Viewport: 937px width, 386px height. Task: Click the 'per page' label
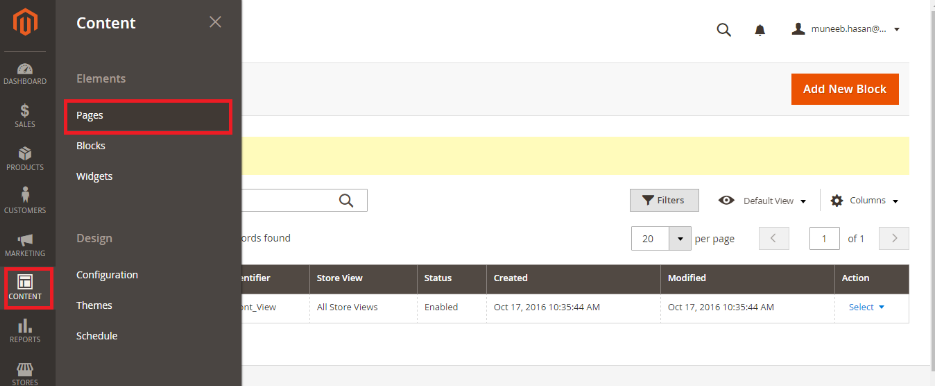coord(715,239)
